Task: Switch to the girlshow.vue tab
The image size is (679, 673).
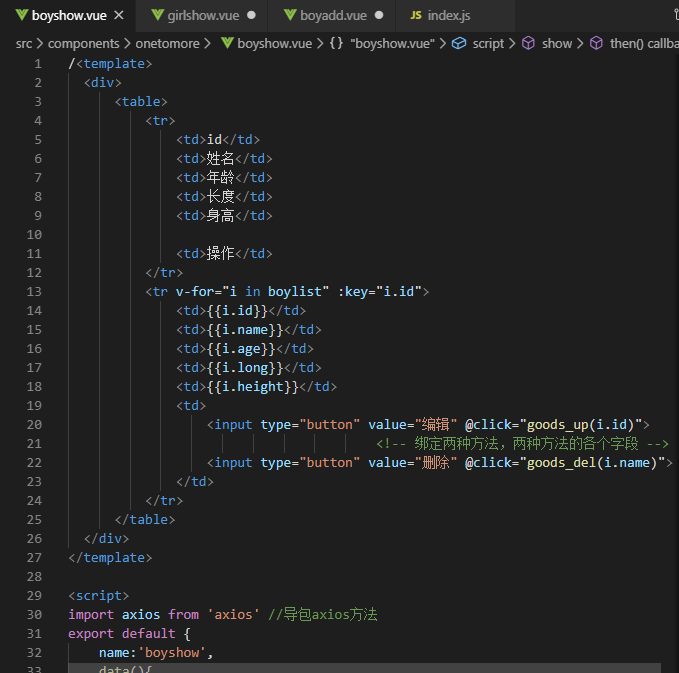Action: pyautogui.click(x=202, y=16)
